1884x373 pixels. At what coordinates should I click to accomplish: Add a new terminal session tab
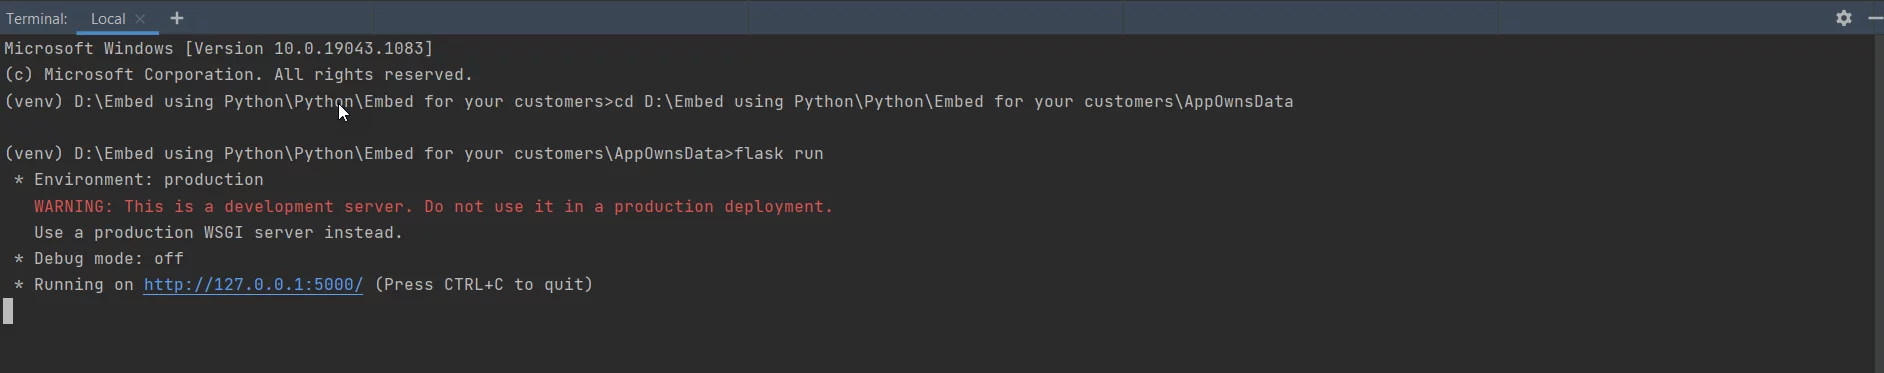coord(177,18)
